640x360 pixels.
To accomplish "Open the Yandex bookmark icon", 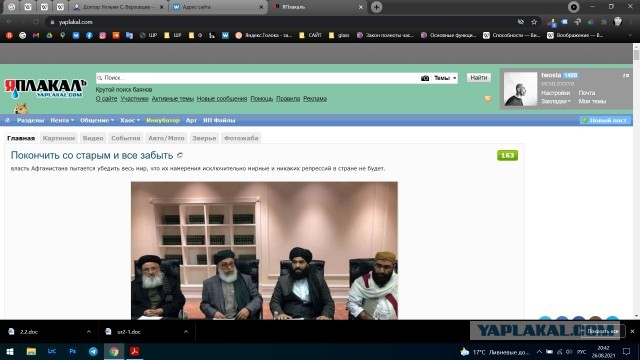I will click(9, 36).
